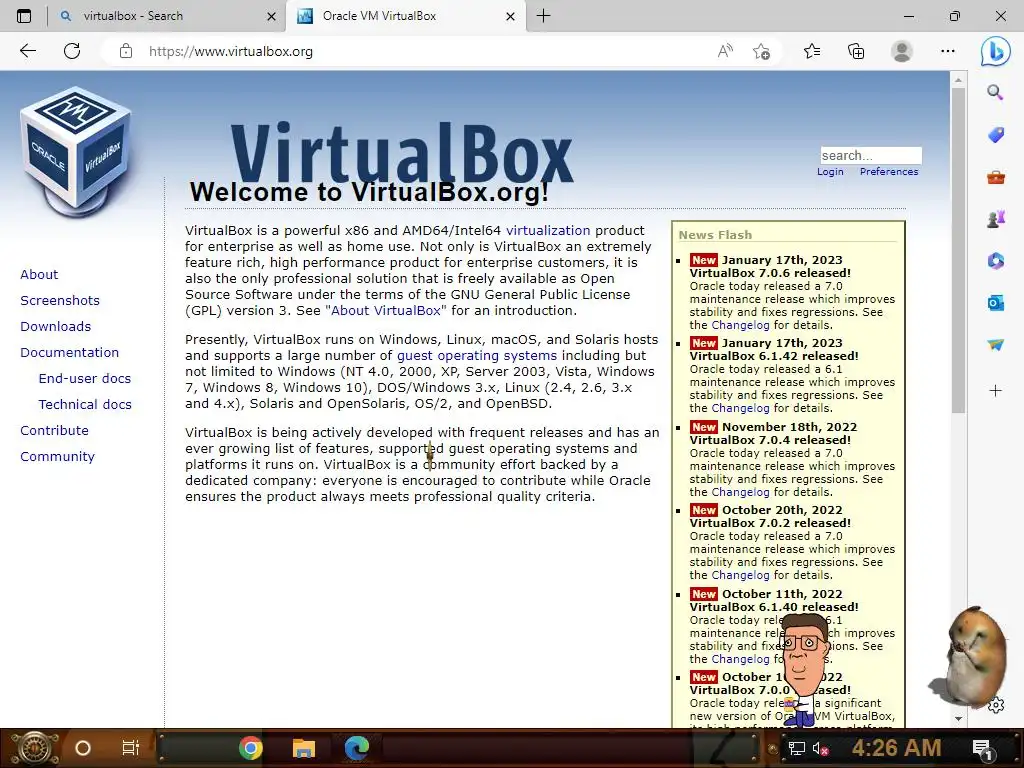Open the "About VirtualBox" introduction link

click(x=386, y=311)
